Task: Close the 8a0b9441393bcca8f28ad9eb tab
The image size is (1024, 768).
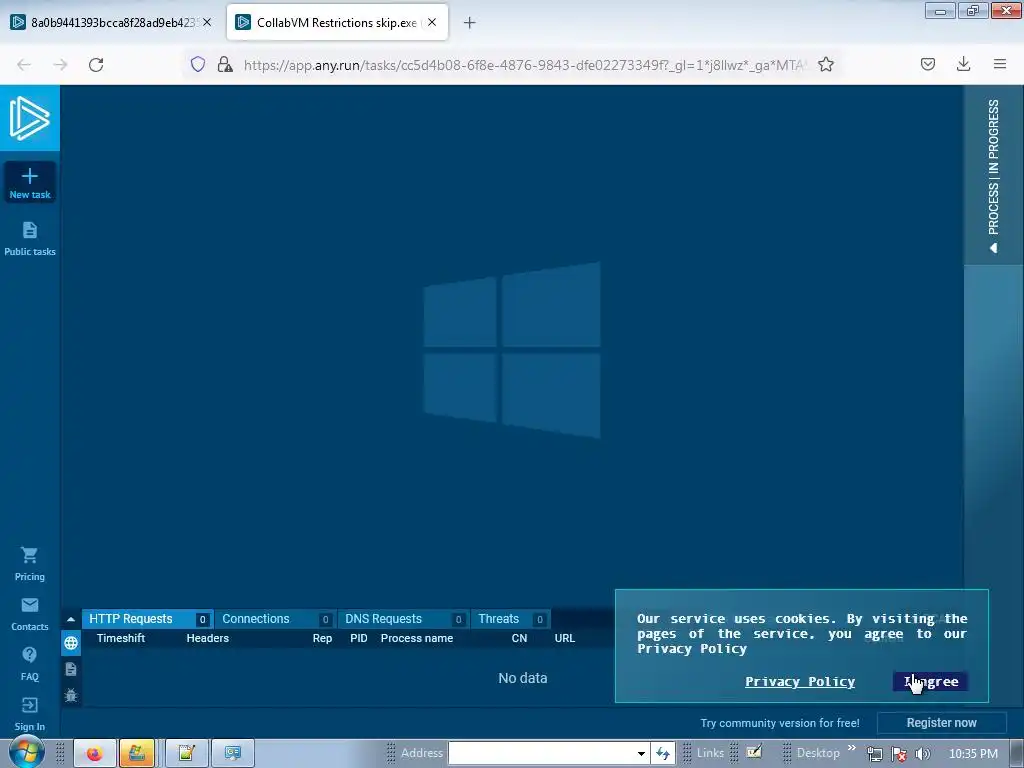Action: [207, 22]
